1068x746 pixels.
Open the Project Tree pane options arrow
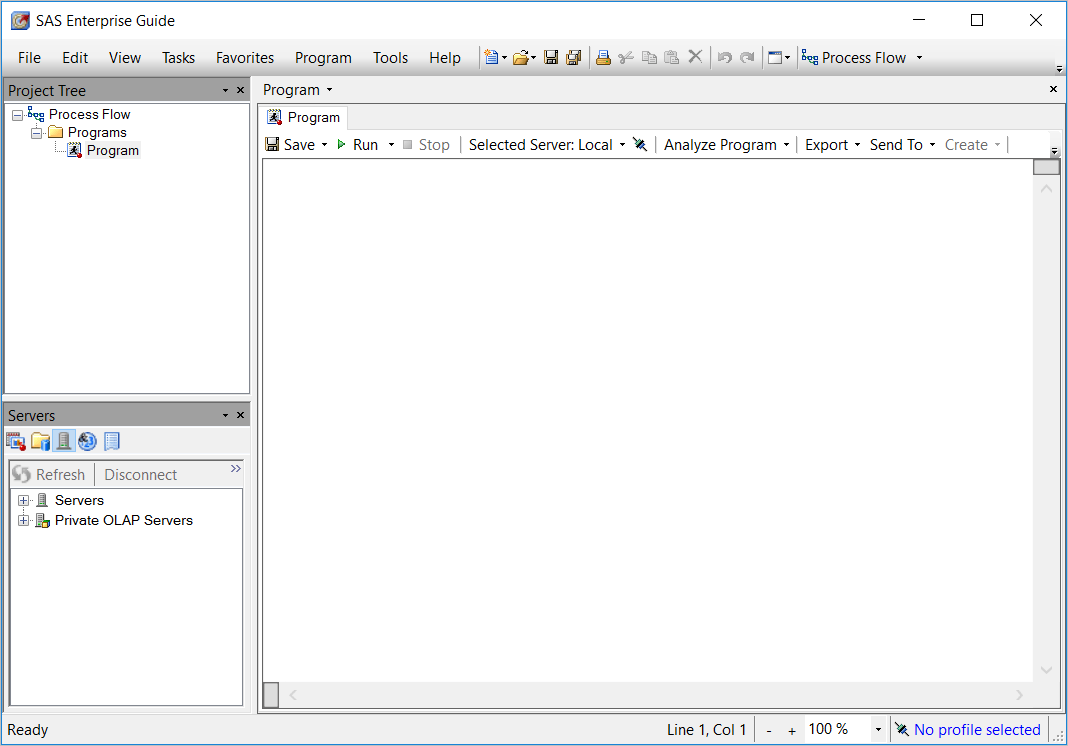point(225,91)
